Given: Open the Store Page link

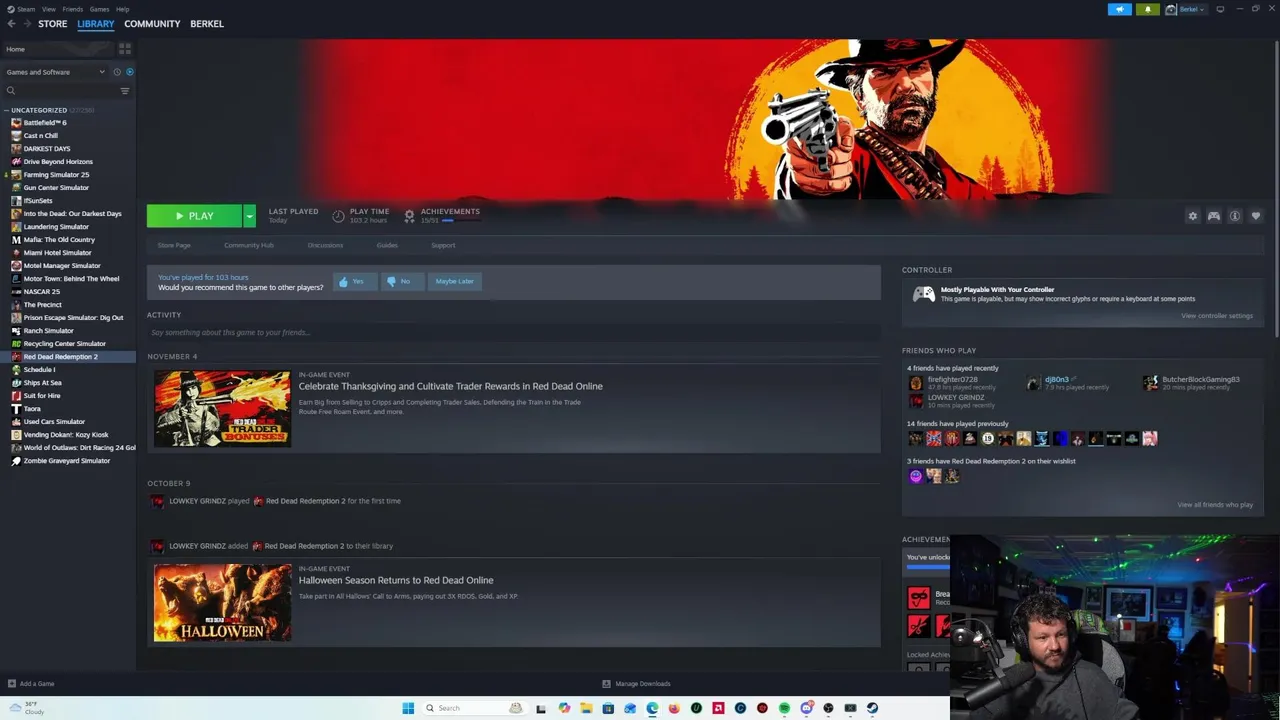Looking at the screenshot, I should [174, 245].
